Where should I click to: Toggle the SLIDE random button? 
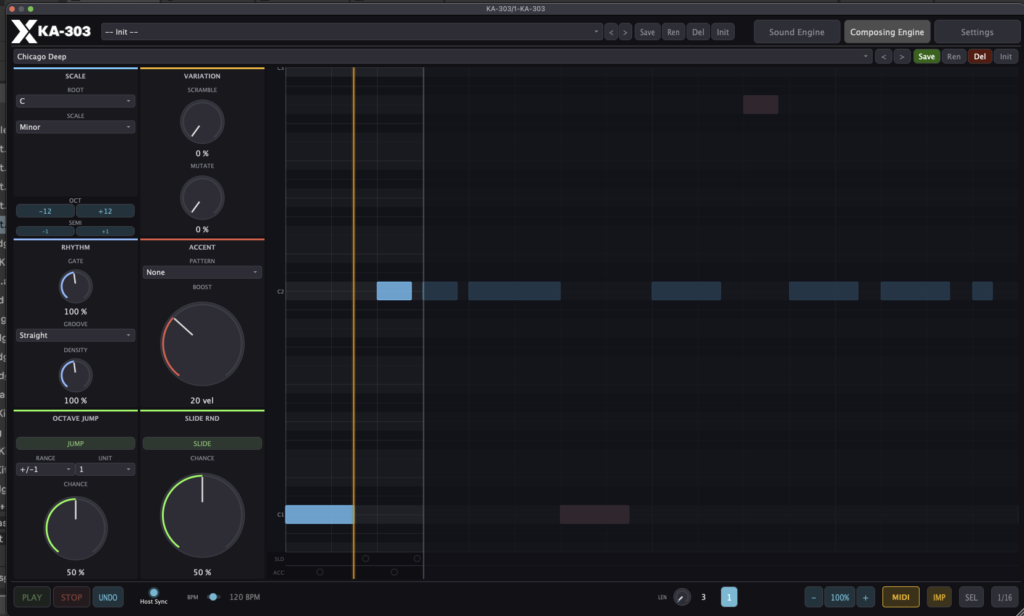point(202,444)
